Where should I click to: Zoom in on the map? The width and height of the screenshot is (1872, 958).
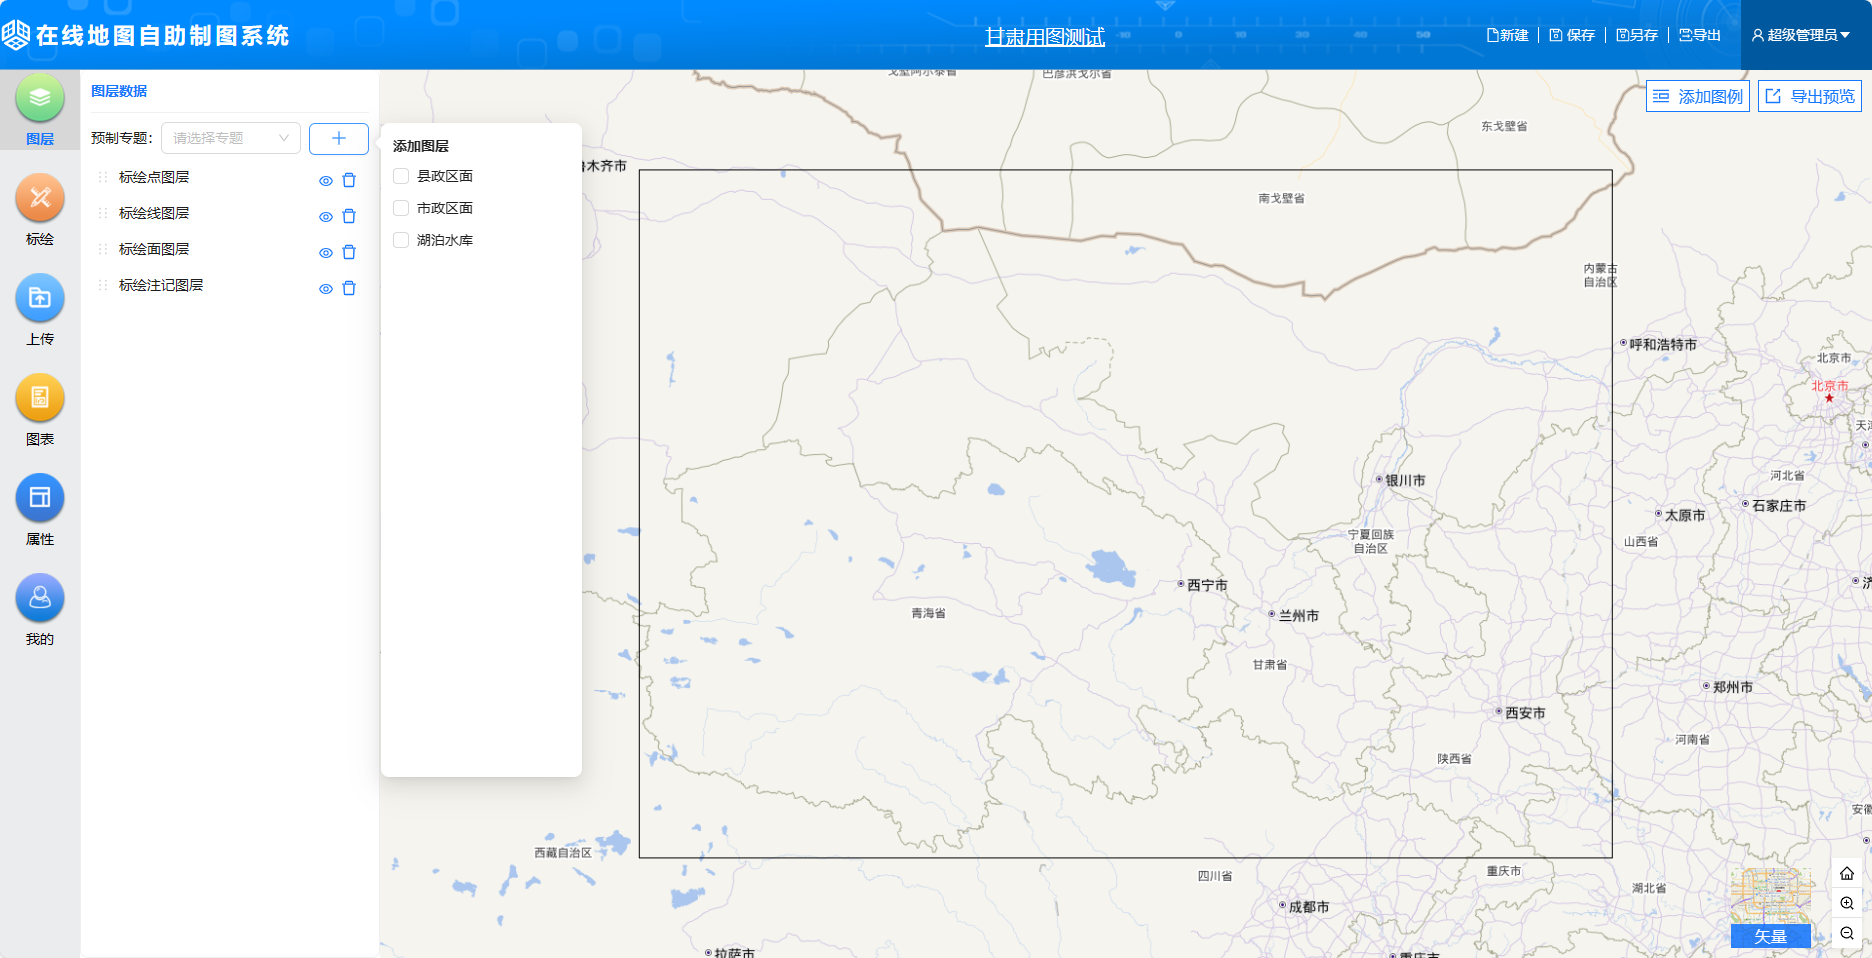click(x=1847, y=903)
